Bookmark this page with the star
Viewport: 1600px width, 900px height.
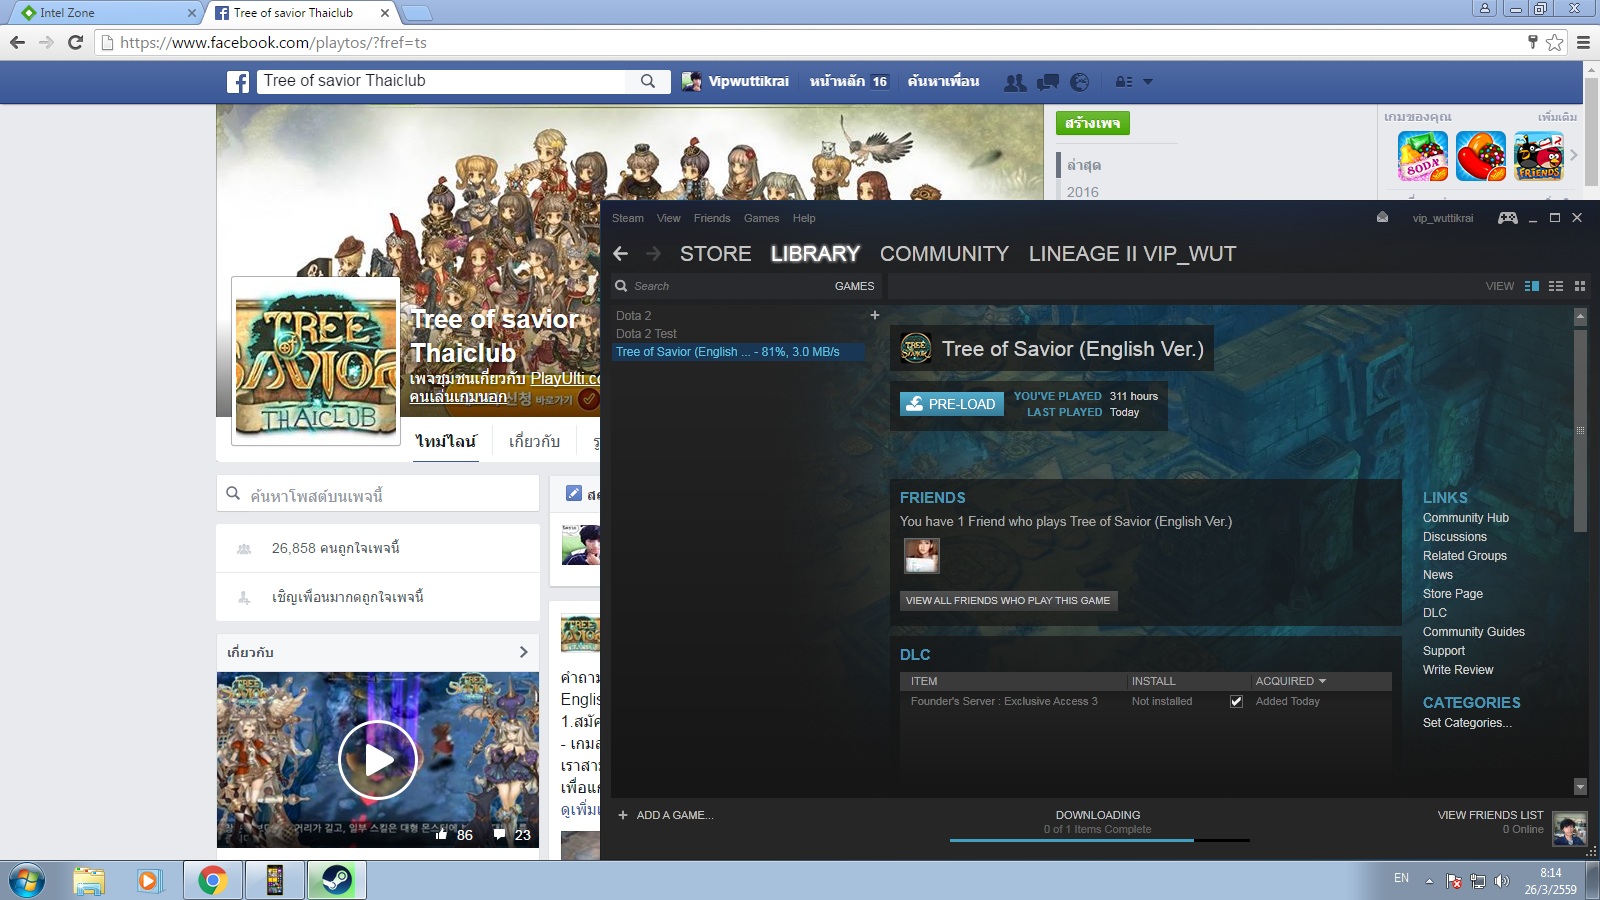click(1554, 42)
